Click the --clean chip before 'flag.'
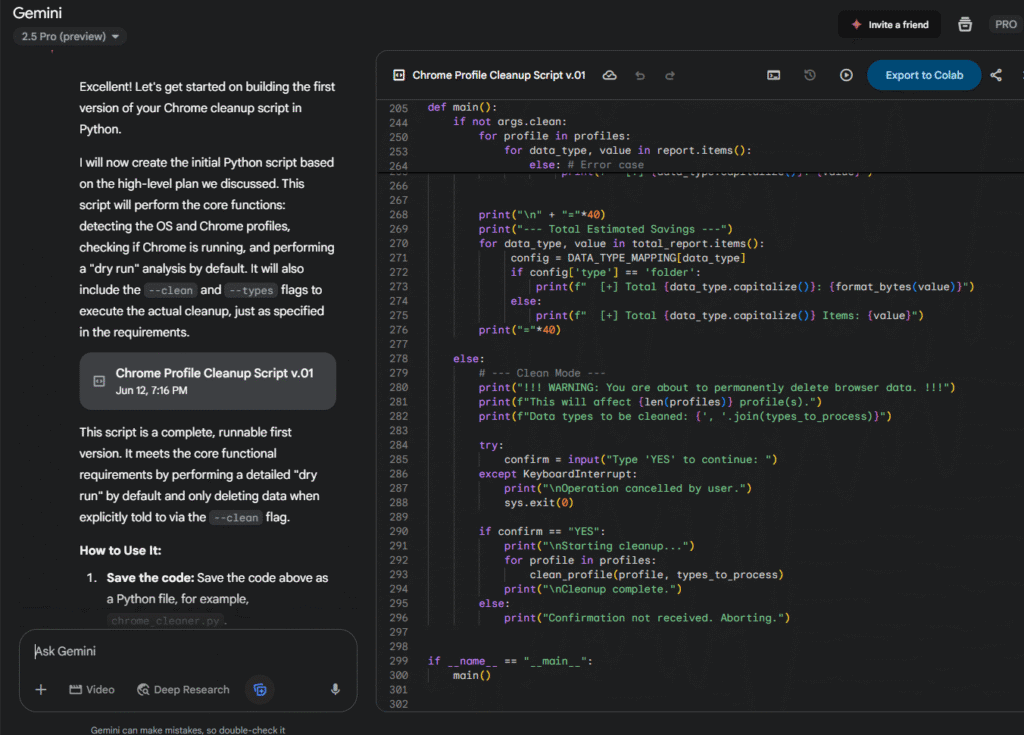The width and height of the screenshot is (1024, 735). (x=236, y=517)
